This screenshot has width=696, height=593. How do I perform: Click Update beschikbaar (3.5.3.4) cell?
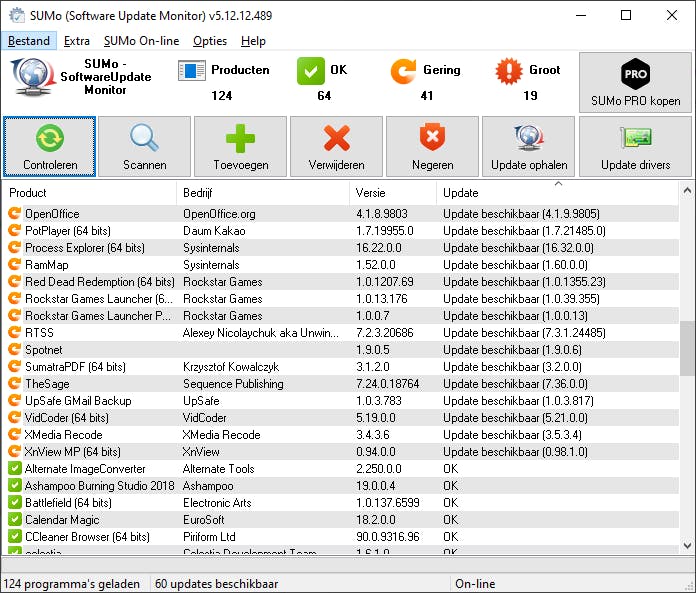pyautogui.click(x=512, y=435)
